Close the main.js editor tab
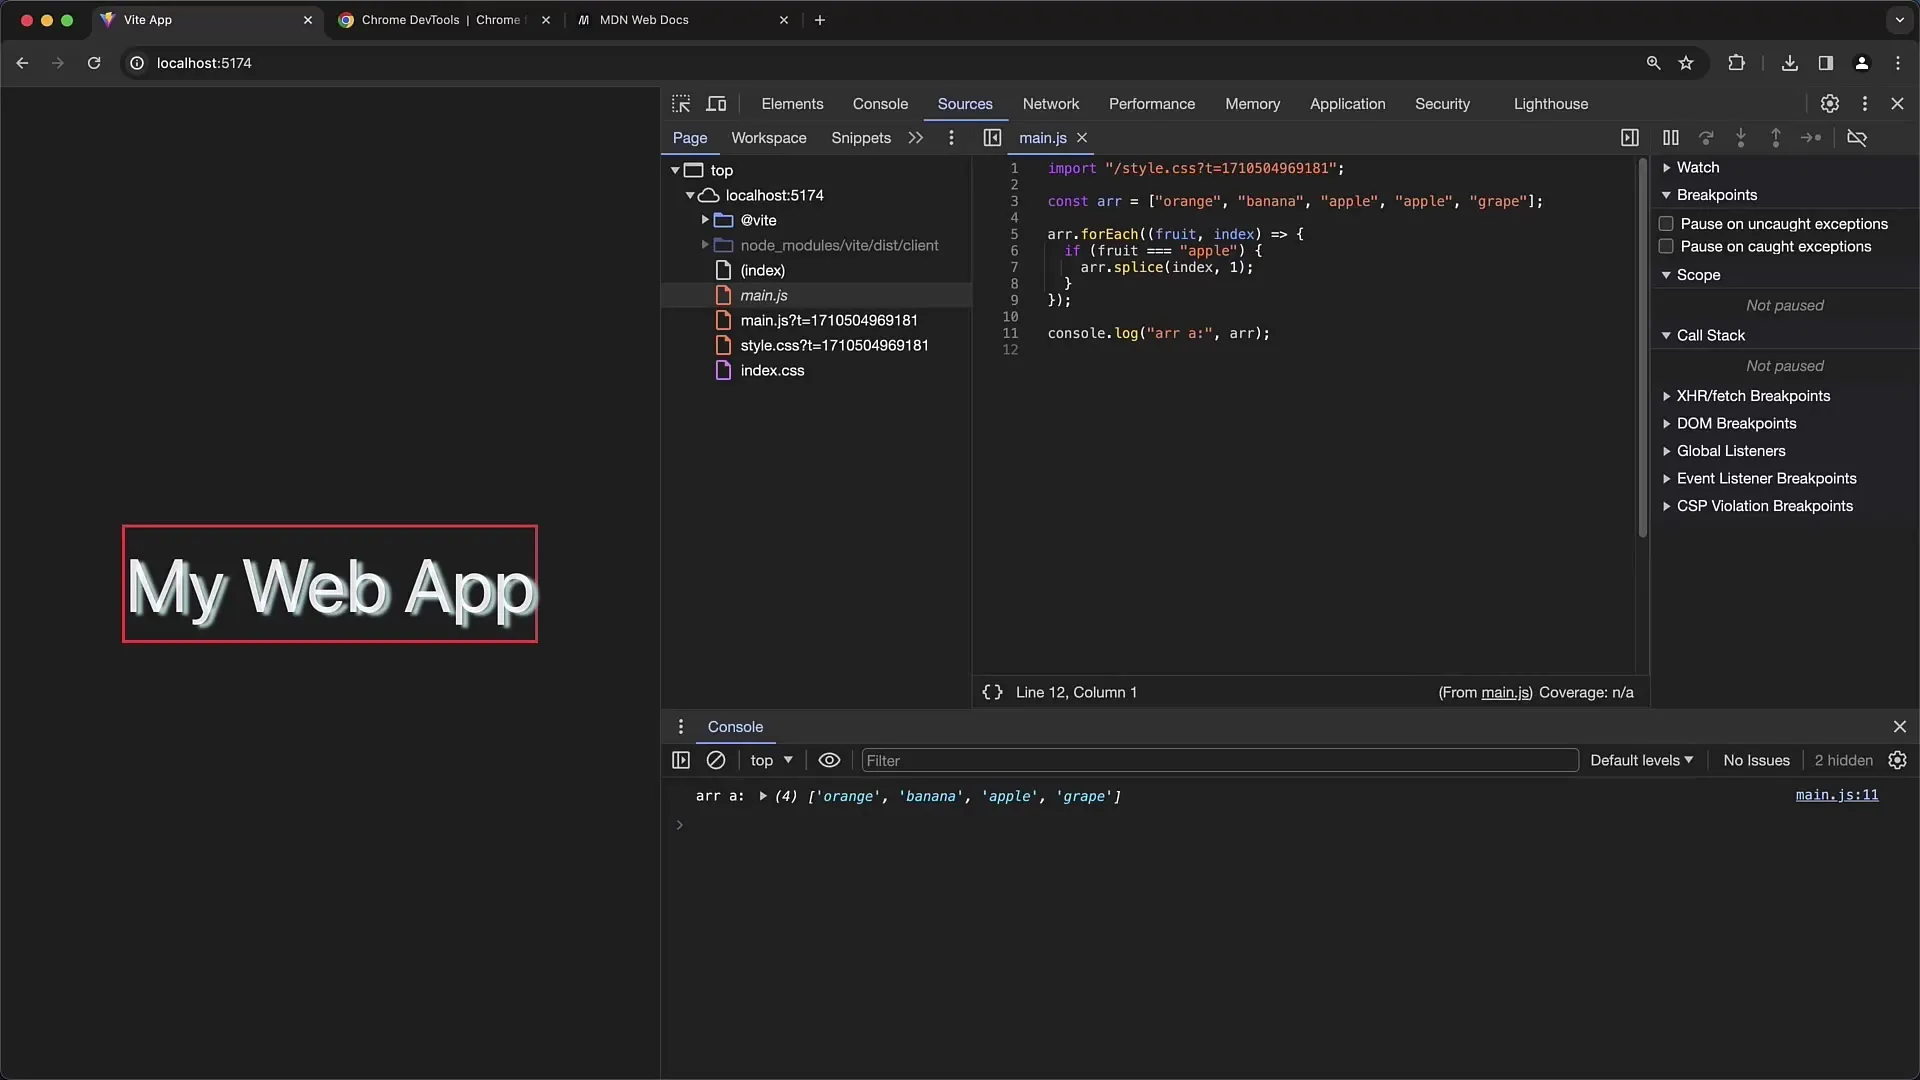Viewport: 1920px width, 1080px height. tap(1082, 138)
